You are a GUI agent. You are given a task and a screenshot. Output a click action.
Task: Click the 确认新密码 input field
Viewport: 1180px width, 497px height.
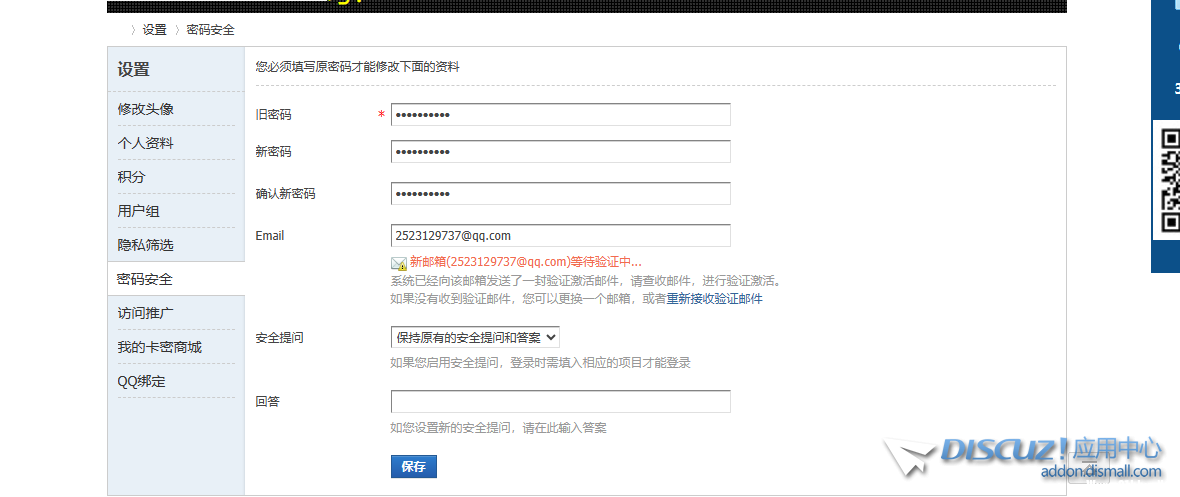(560, 193)
